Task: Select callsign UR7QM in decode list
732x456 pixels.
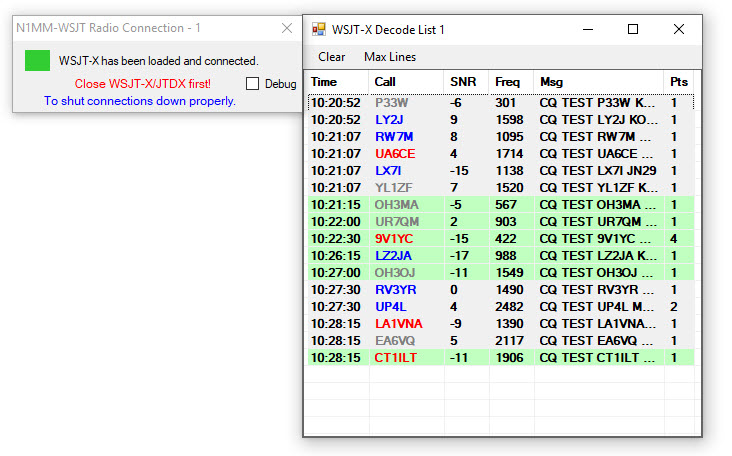Action: click(397, 222)
